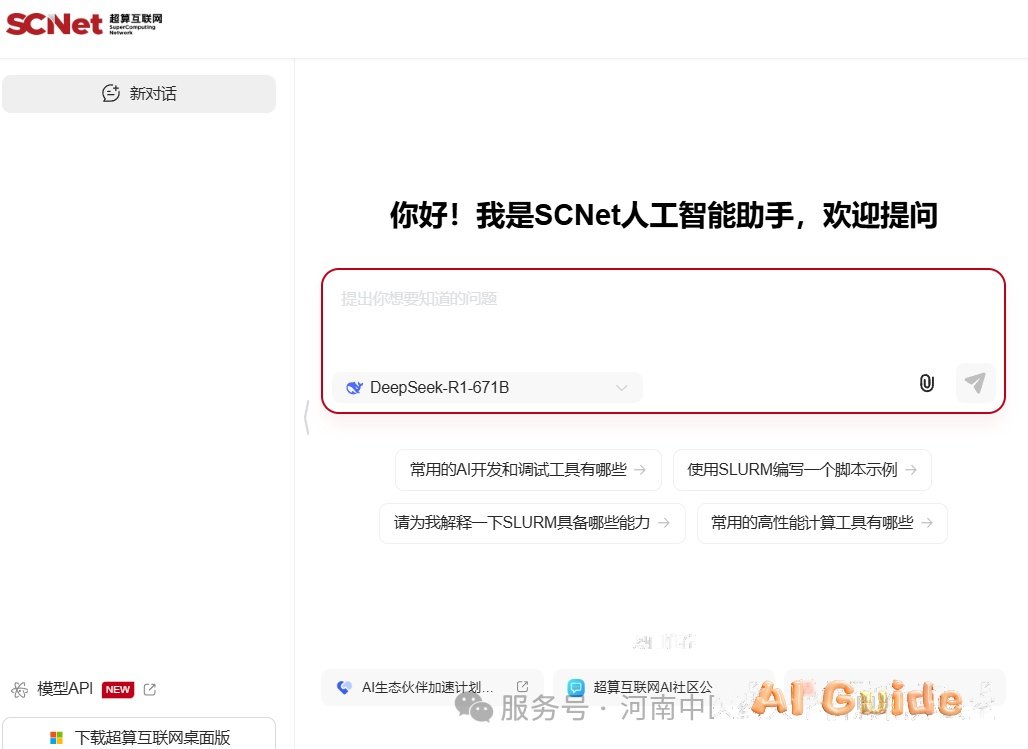Open the DeepSeek-R1-671B model dropdown
The width and height of the screenshot is (1028, 749).
pyautogui.click(x=487, y=388)
